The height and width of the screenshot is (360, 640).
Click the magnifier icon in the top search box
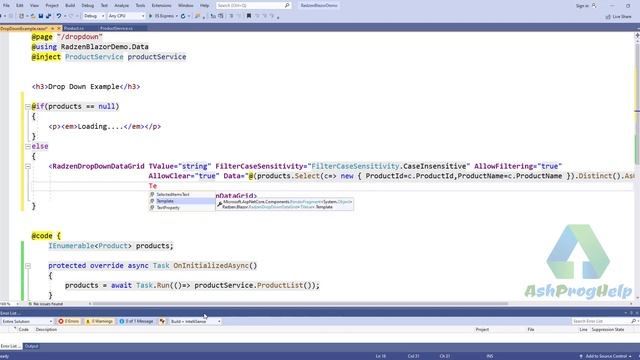[287, 5]
